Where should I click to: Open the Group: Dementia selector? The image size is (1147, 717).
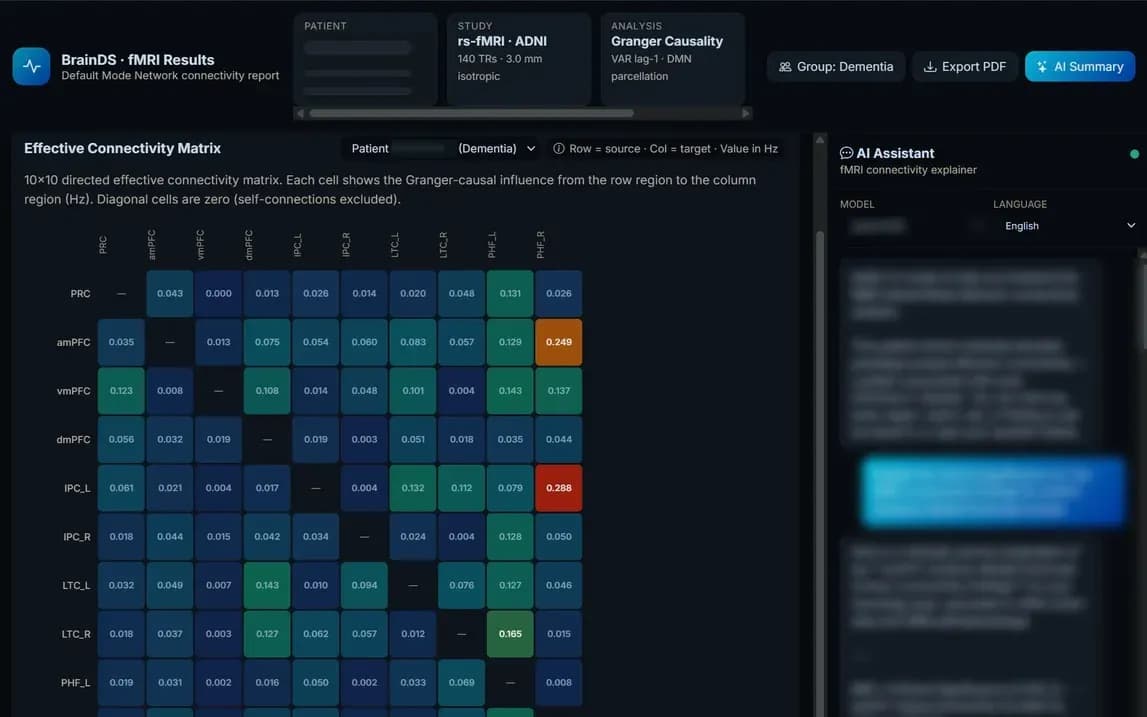coord(836,67)
